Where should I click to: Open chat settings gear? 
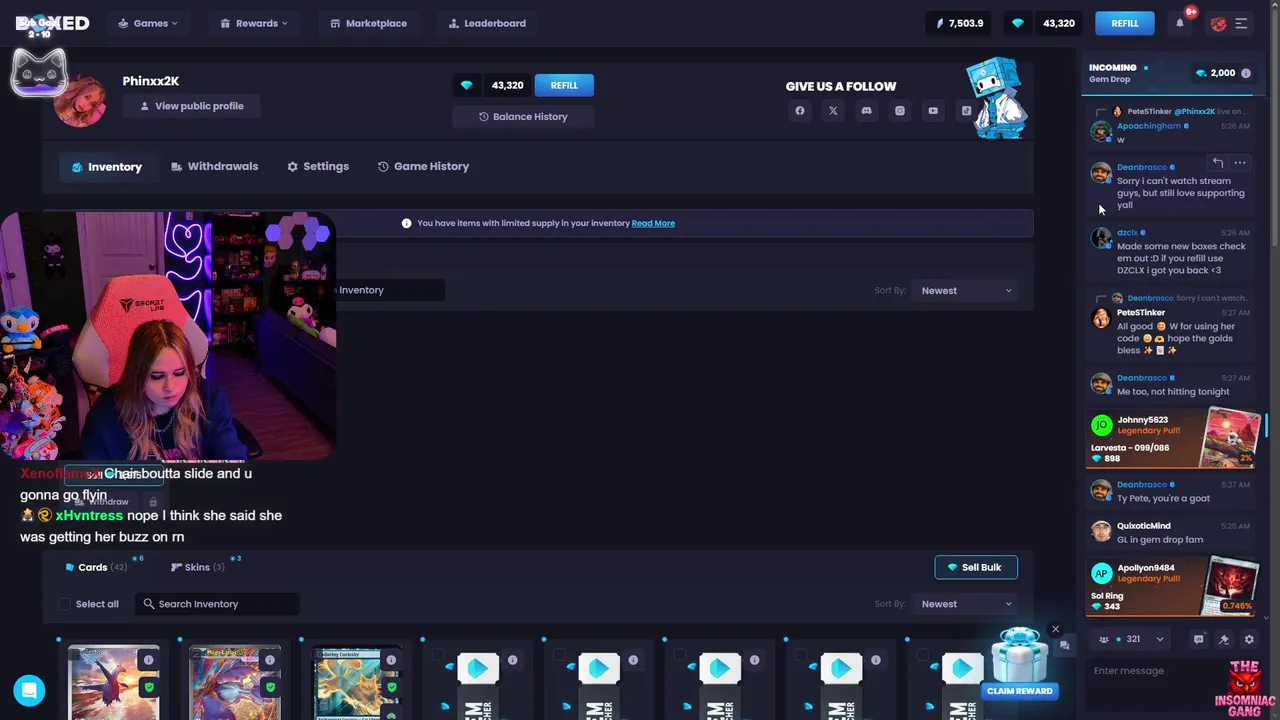point(1249,639)
